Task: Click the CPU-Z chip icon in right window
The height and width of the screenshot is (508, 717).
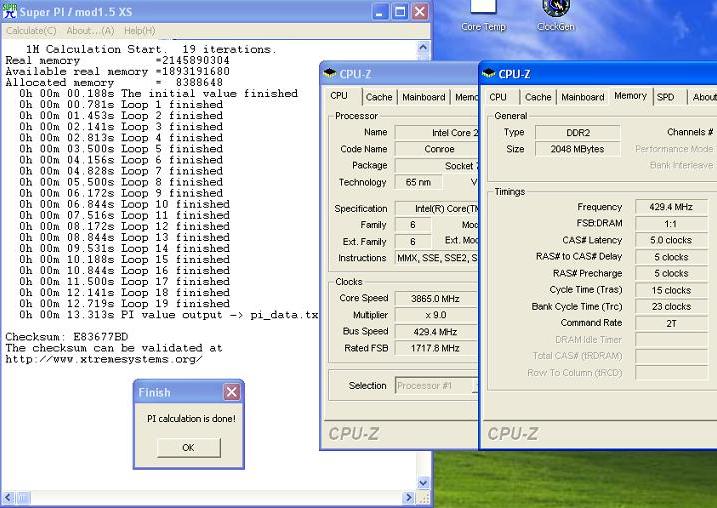Action: point(488,73)
